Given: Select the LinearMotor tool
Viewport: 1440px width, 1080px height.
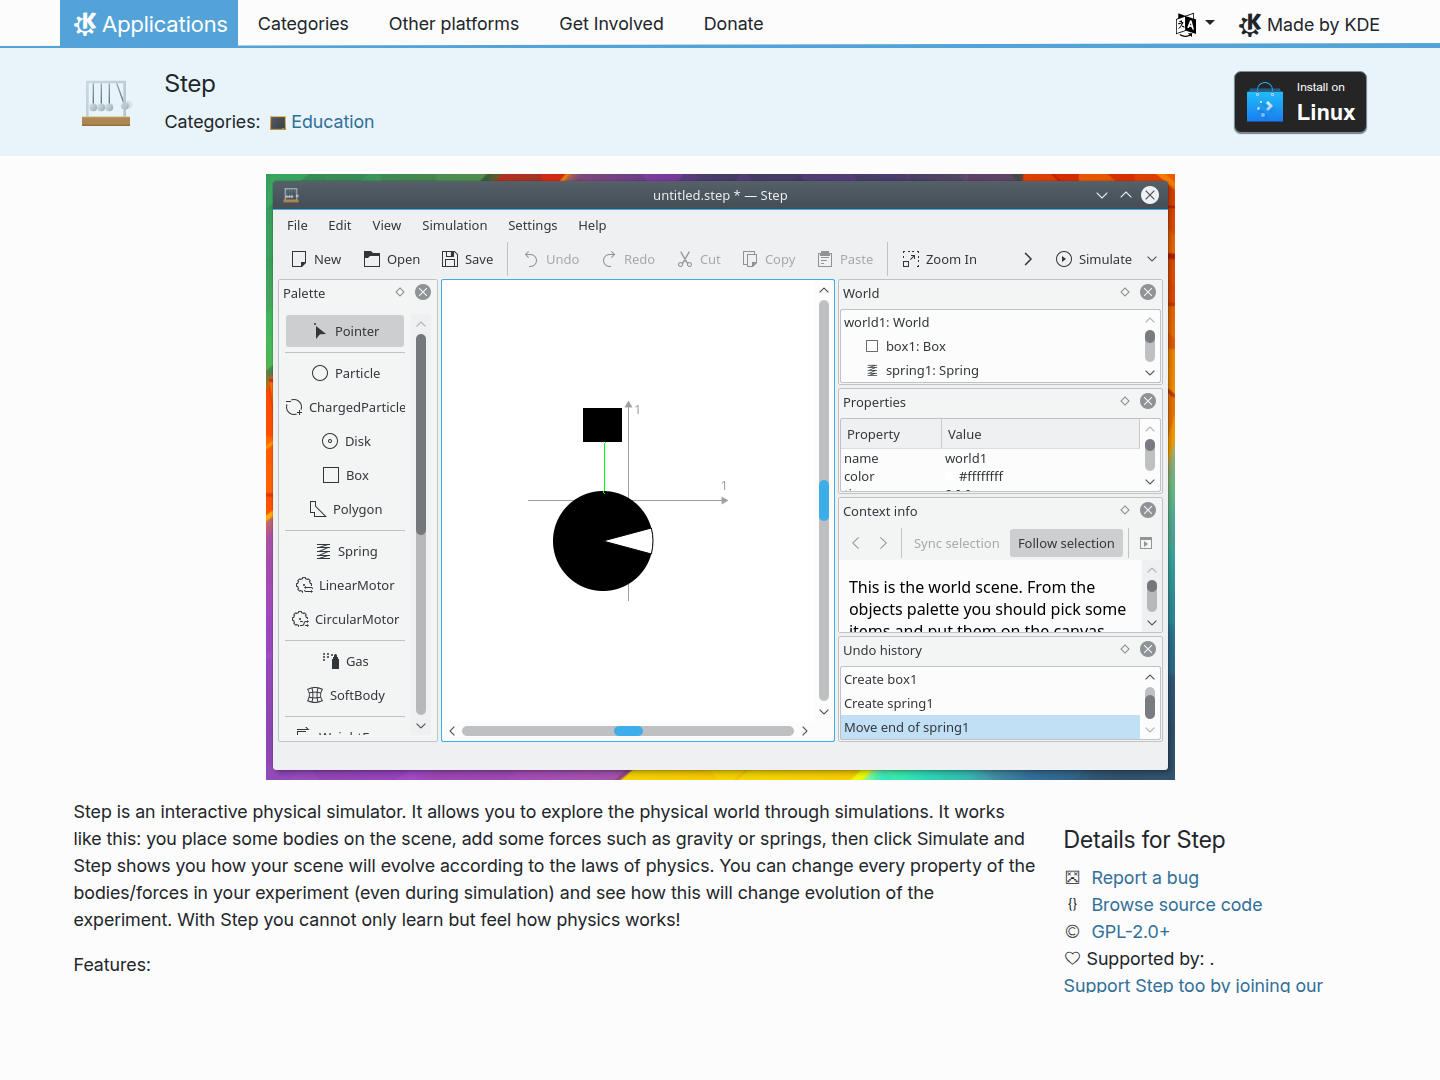Looking at the screenshot, I should coord(345,585).
